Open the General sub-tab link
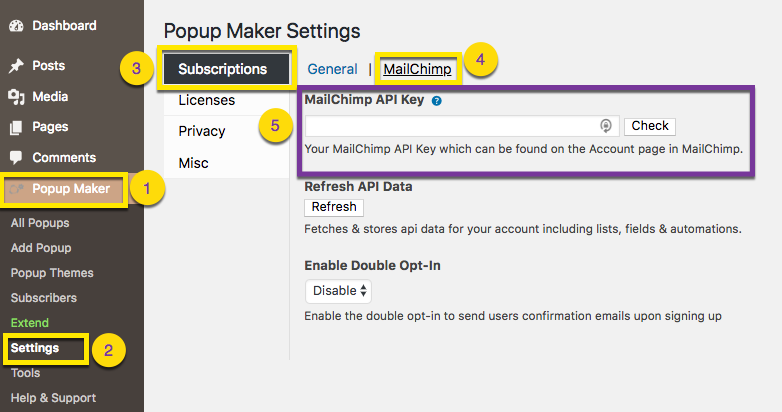Viewport: 782px width, 412px height. (332, 69)
